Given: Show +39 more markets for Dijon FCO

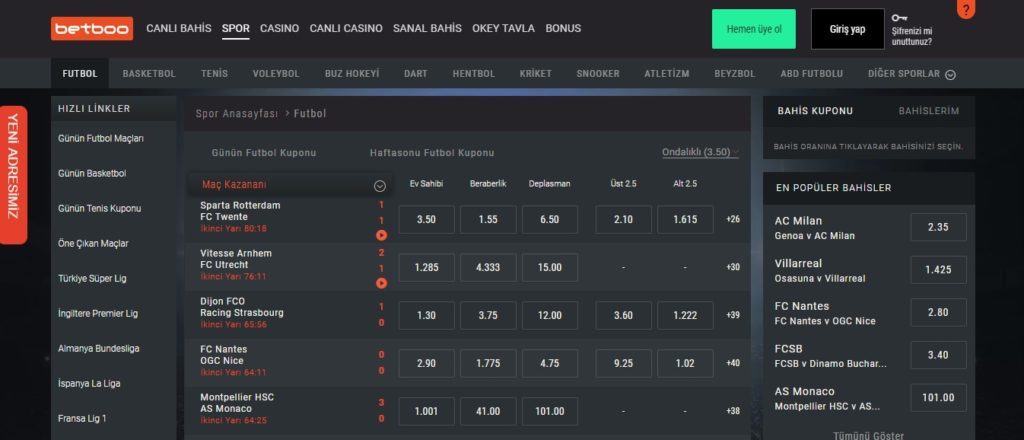Looking at the screenshot, I should coord(733,315).
